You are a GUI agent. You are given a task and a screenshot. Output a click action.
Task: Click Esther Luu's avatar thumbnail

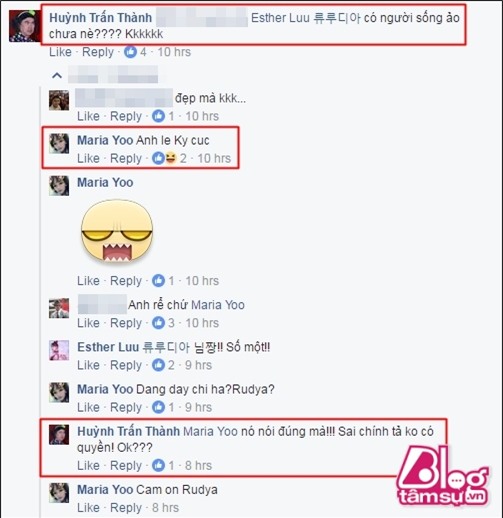pos(59,350)
